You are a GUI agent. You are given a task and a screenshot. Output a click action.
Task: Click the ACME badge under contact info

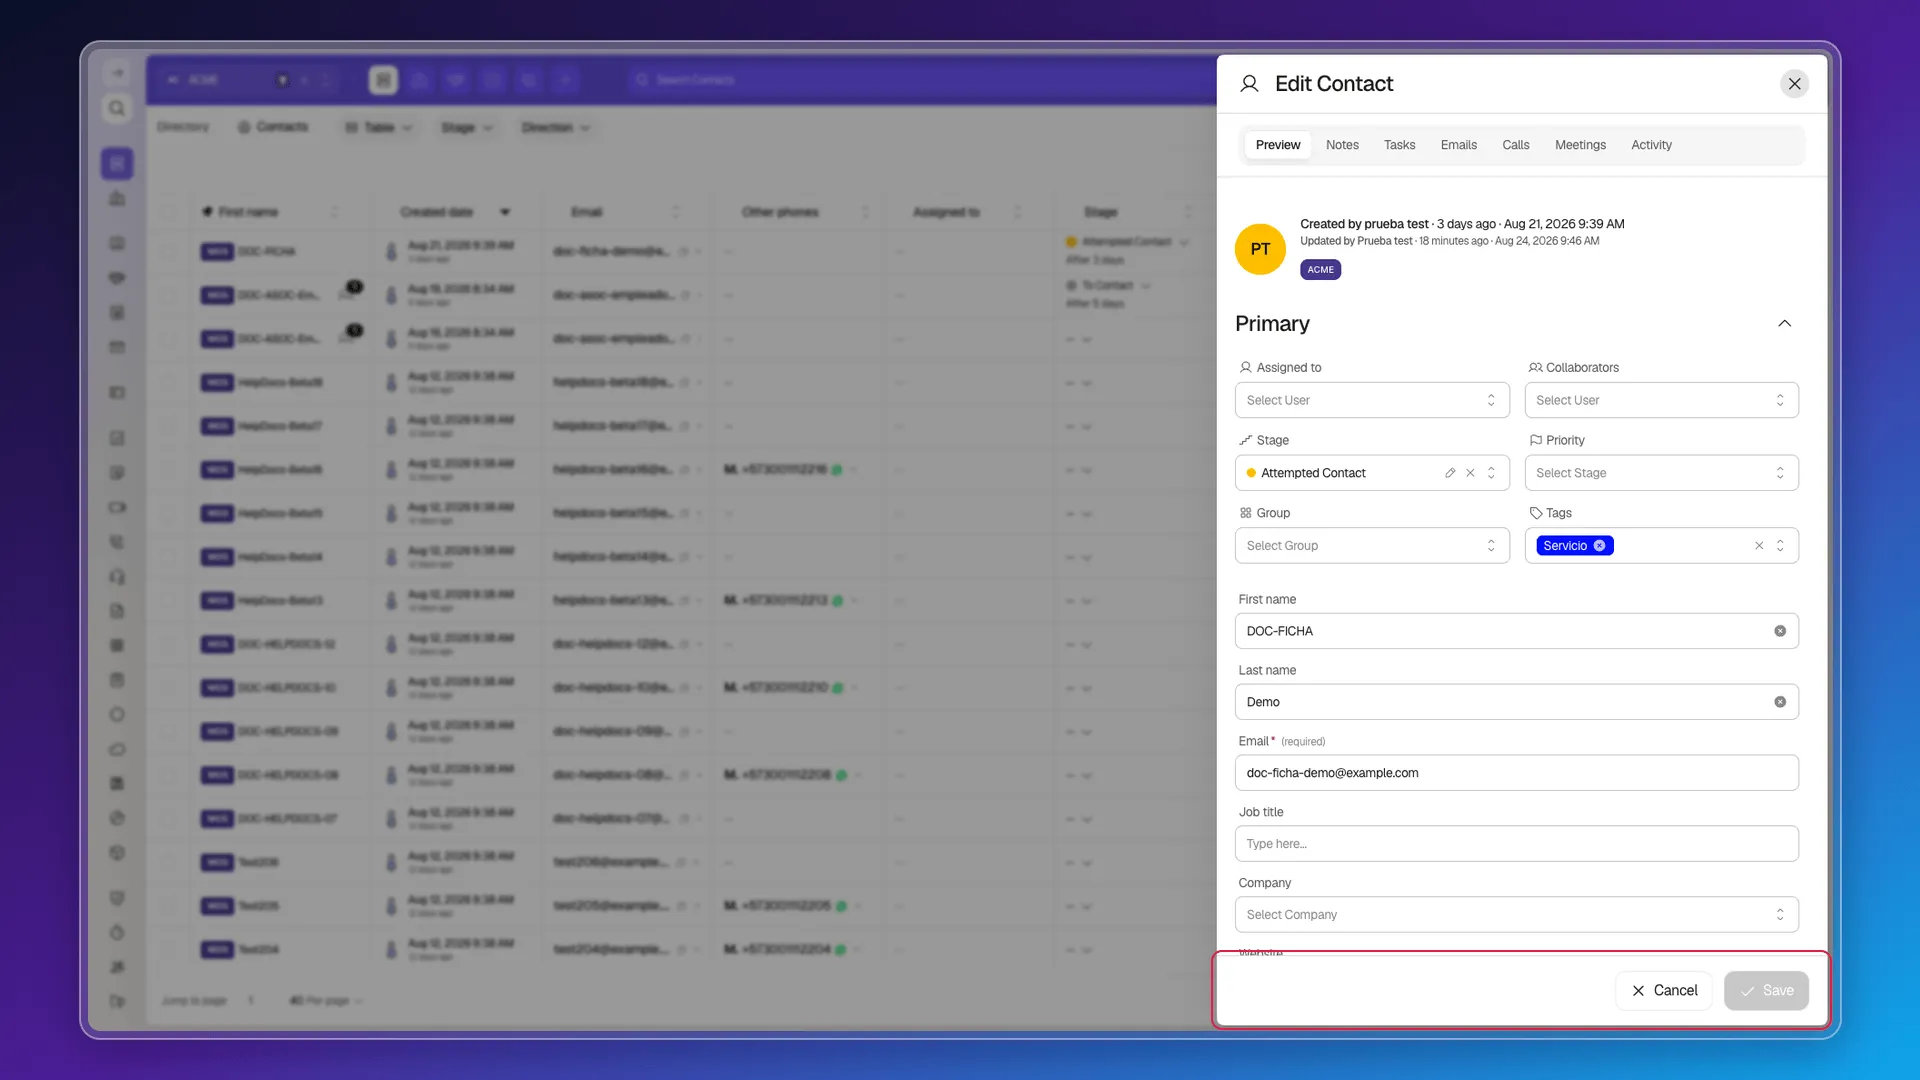(x=1320, y=270)
